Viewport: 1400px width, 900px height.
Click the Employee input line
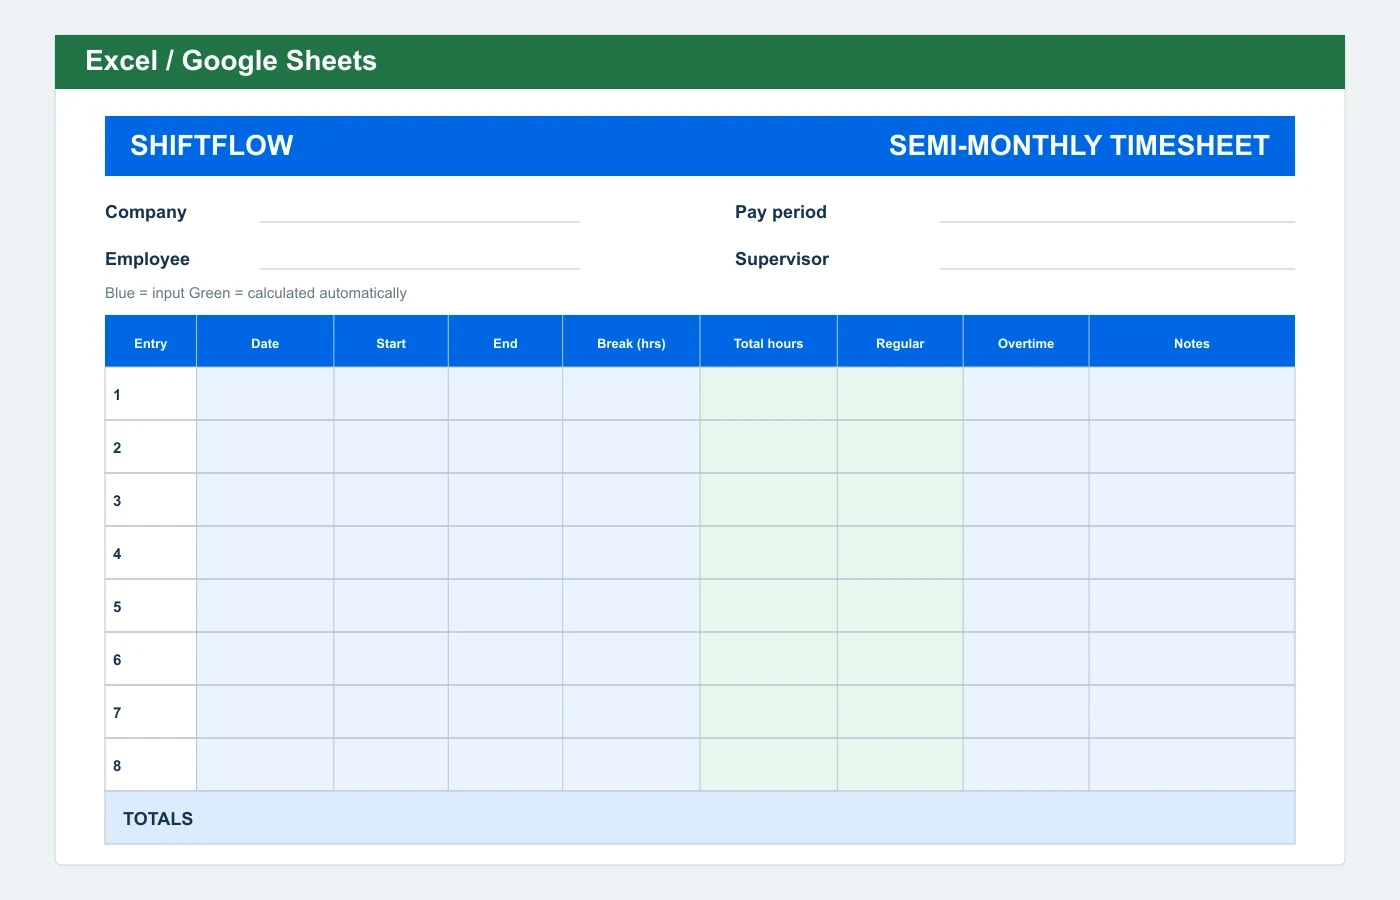click(x=420, y=259)
